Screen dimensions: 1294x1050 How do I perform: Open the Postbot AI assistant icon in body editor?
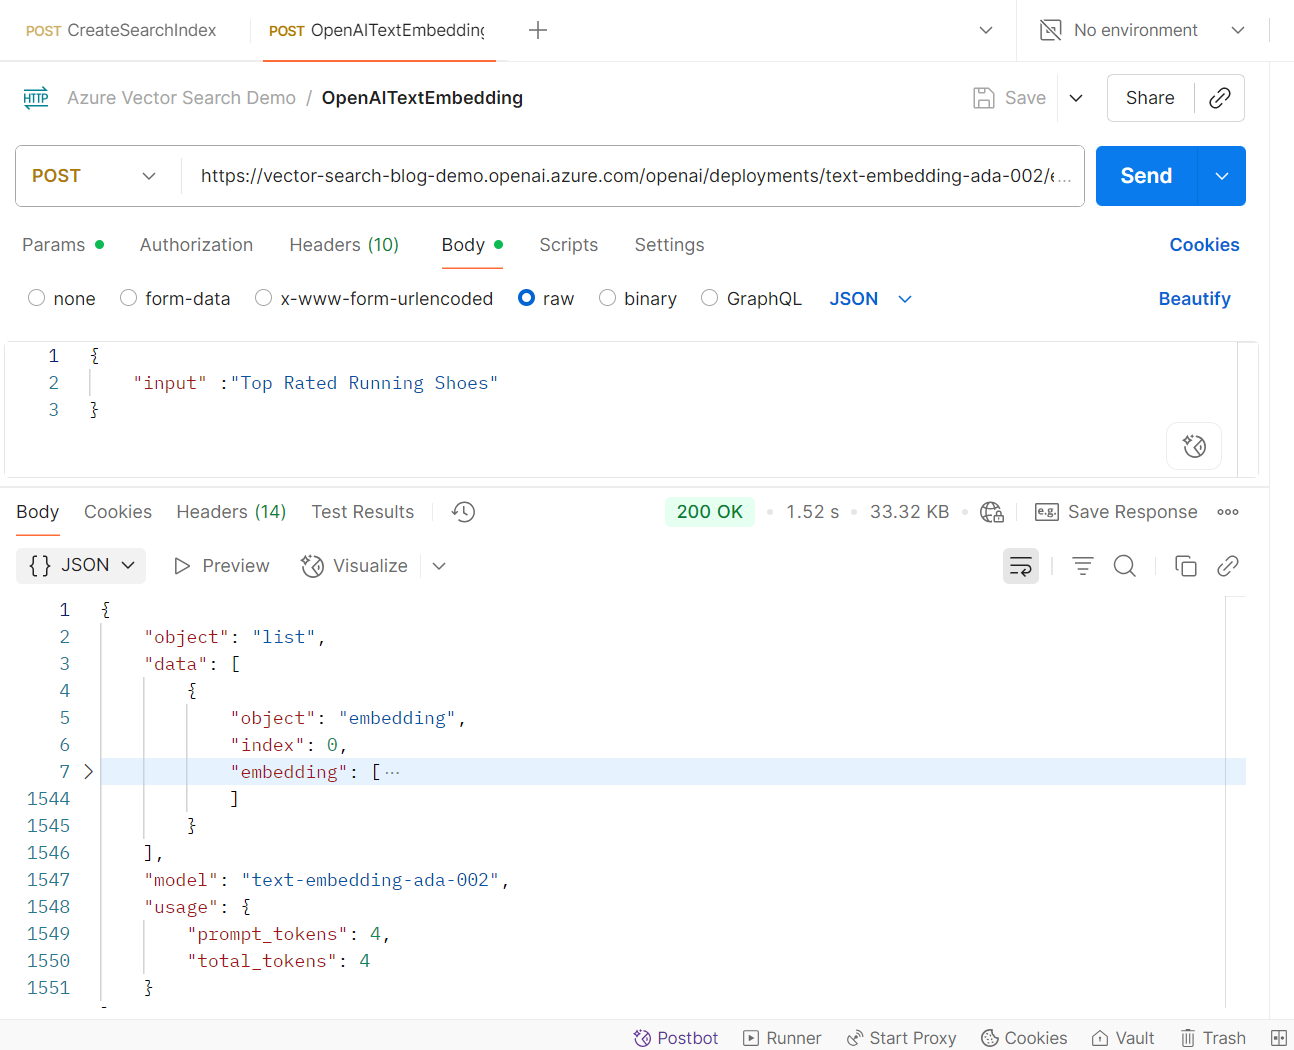1194,446
